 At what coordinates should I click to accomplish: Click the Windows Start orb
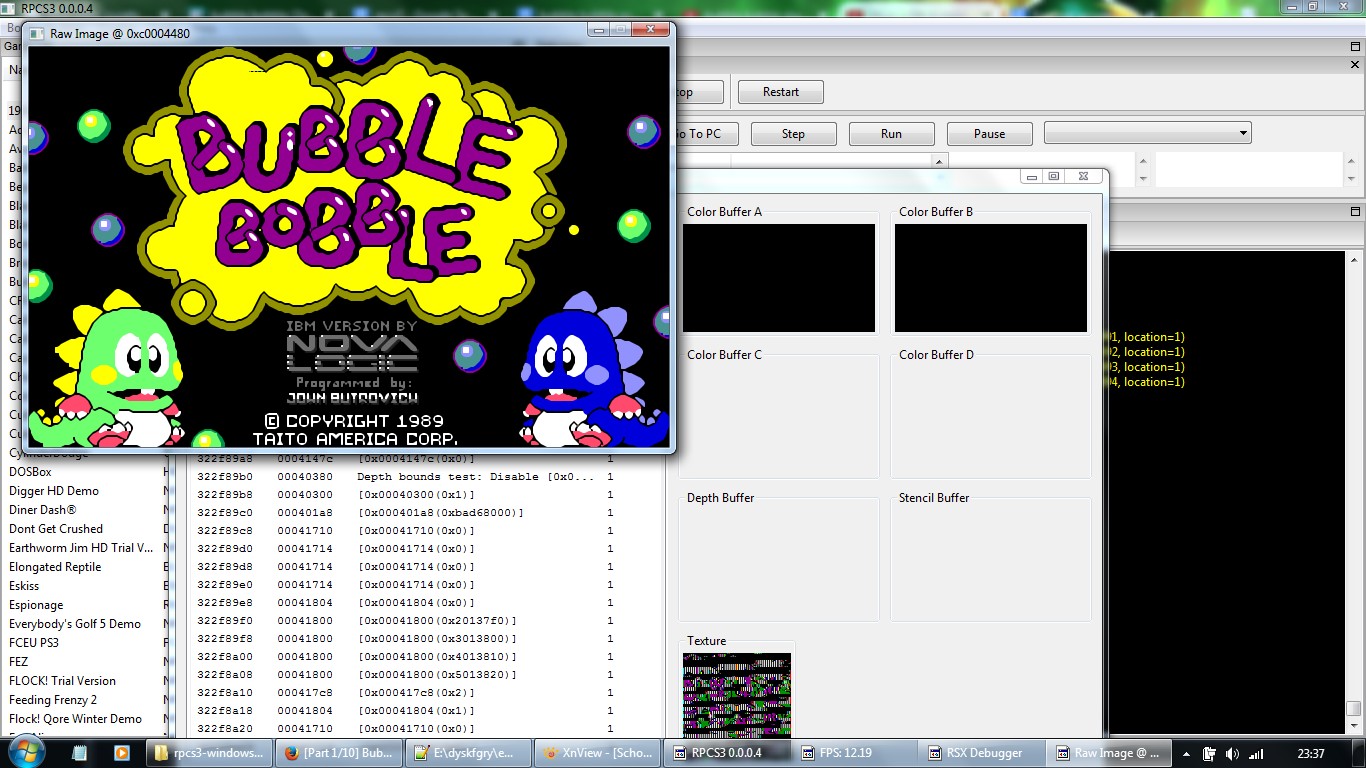tap(24, 753)
